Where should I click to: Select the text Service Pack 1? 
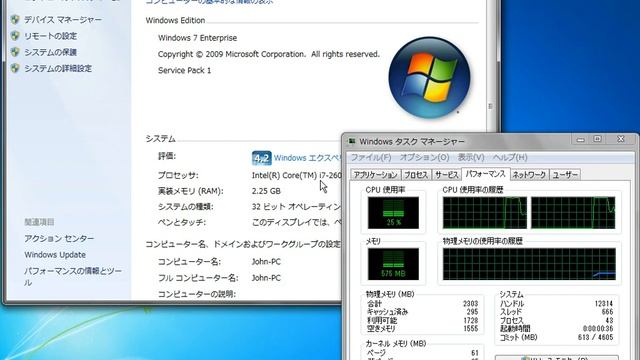pos(184,70)
